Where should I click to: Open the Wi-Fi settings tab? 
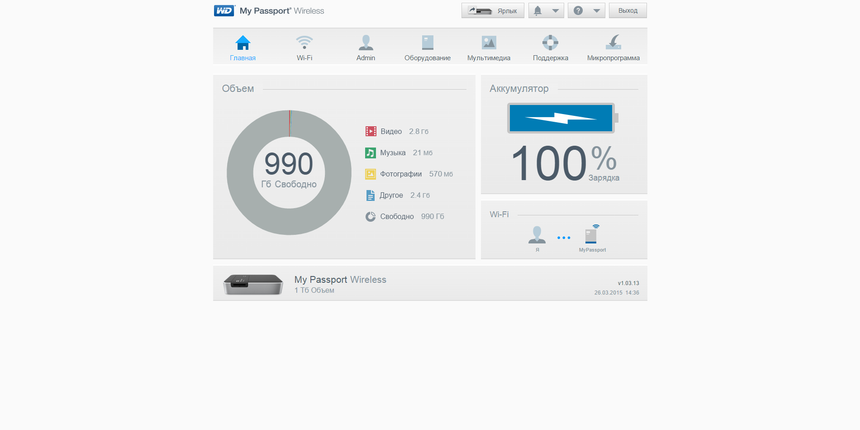pyautogui.click(x=304, y=48)
